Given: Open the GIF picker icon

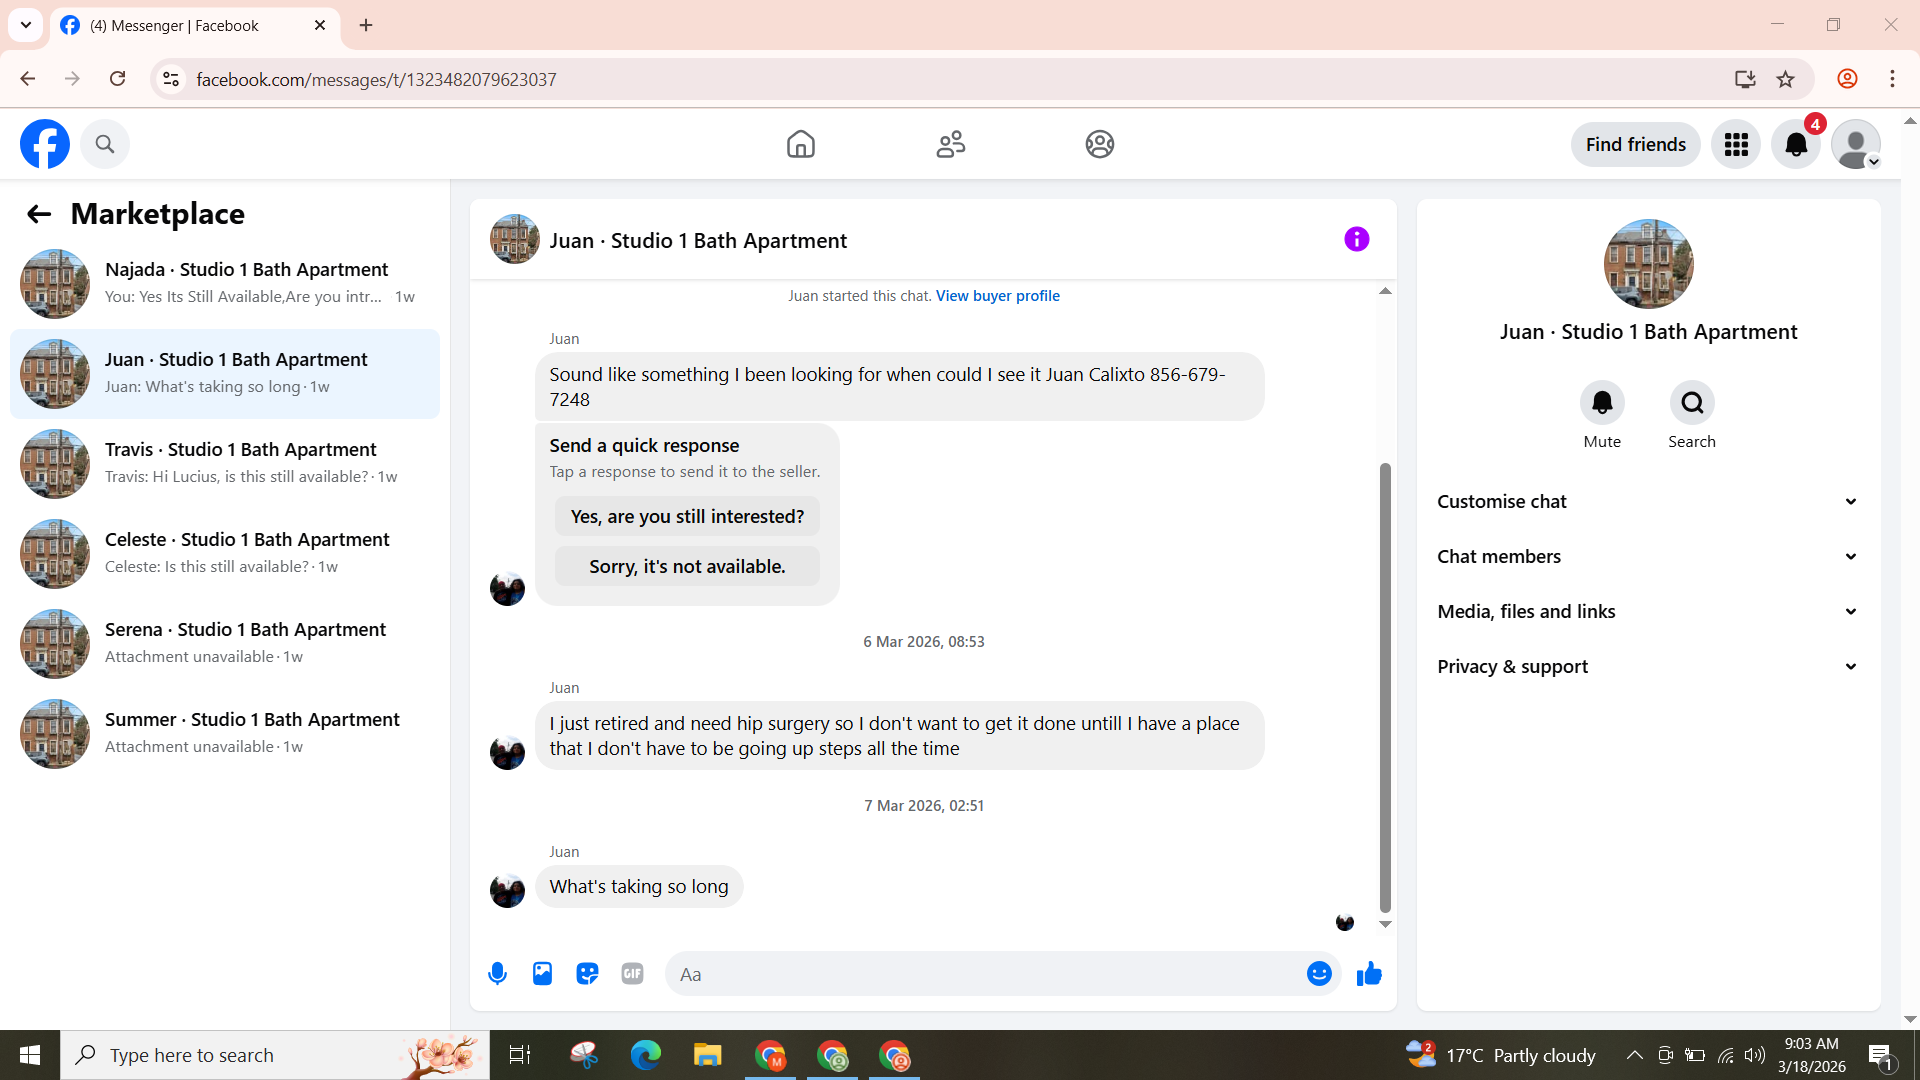Looking at the screenshot, I should (x=632, y=973).
